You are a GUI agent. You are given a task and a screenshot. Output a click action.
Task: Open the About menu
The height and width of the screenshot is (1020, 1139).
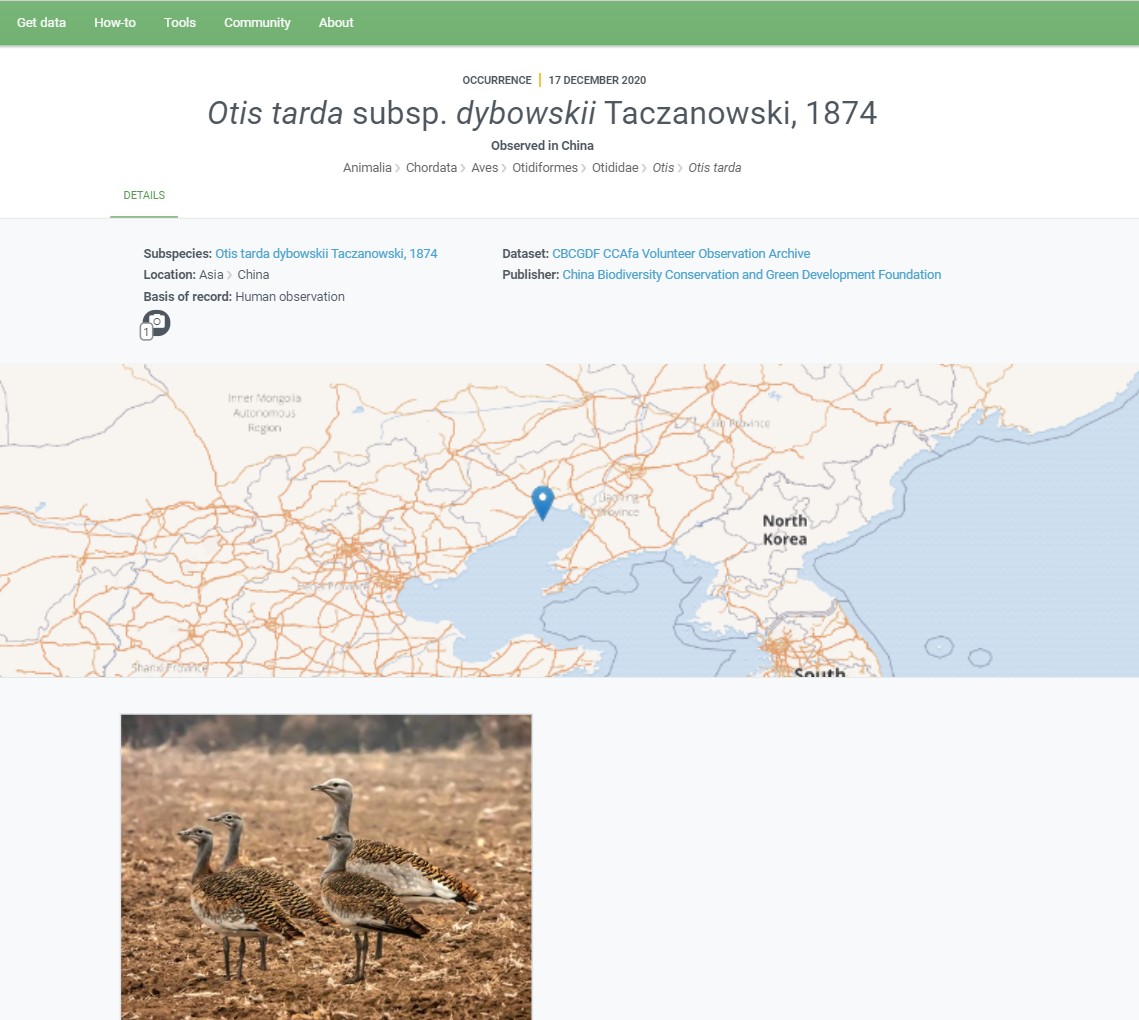point(336,23)
